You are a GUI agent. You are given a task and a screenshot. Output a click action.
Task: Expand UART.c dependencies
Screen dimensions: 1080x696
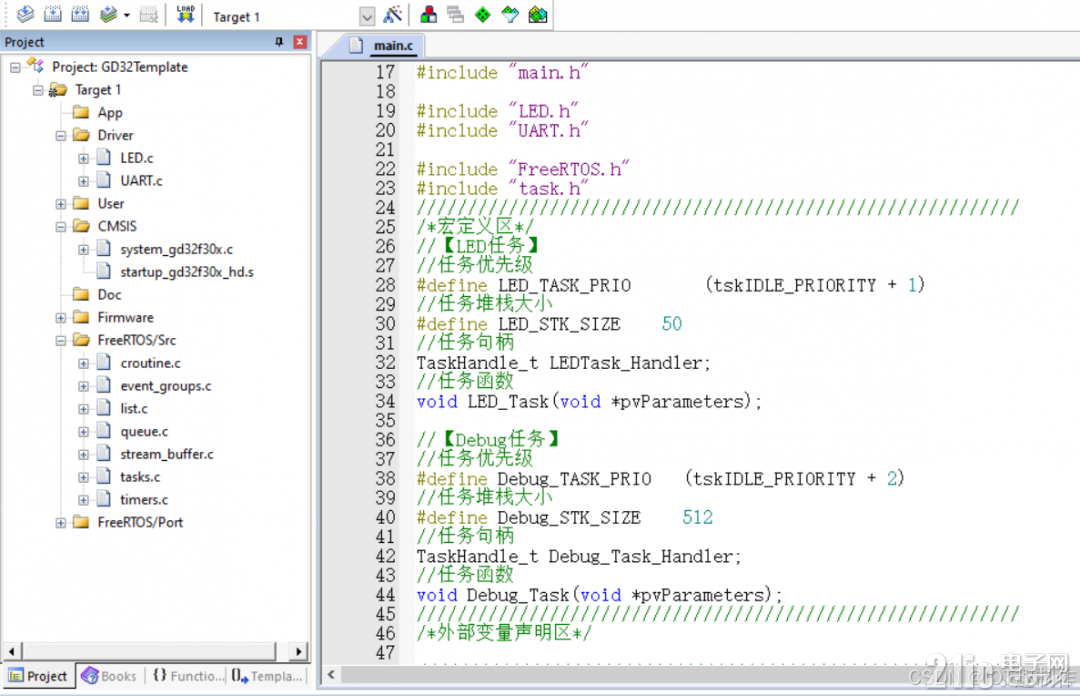click(x=83, y=181)
